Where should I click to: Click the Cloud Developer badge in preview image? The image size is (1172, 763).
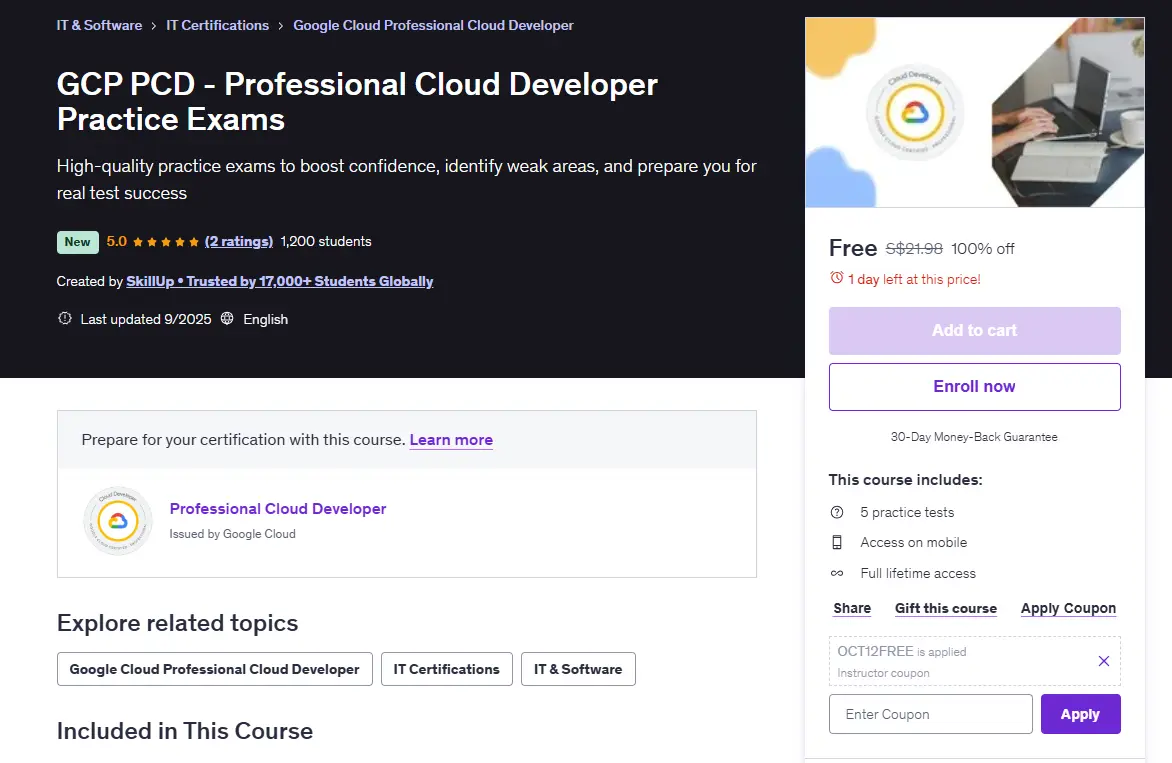[x=914, y=113]
